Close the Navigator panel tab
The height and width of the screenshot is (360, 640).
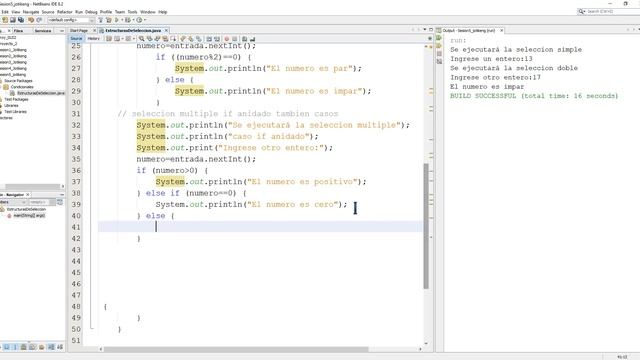coord(28,195)
